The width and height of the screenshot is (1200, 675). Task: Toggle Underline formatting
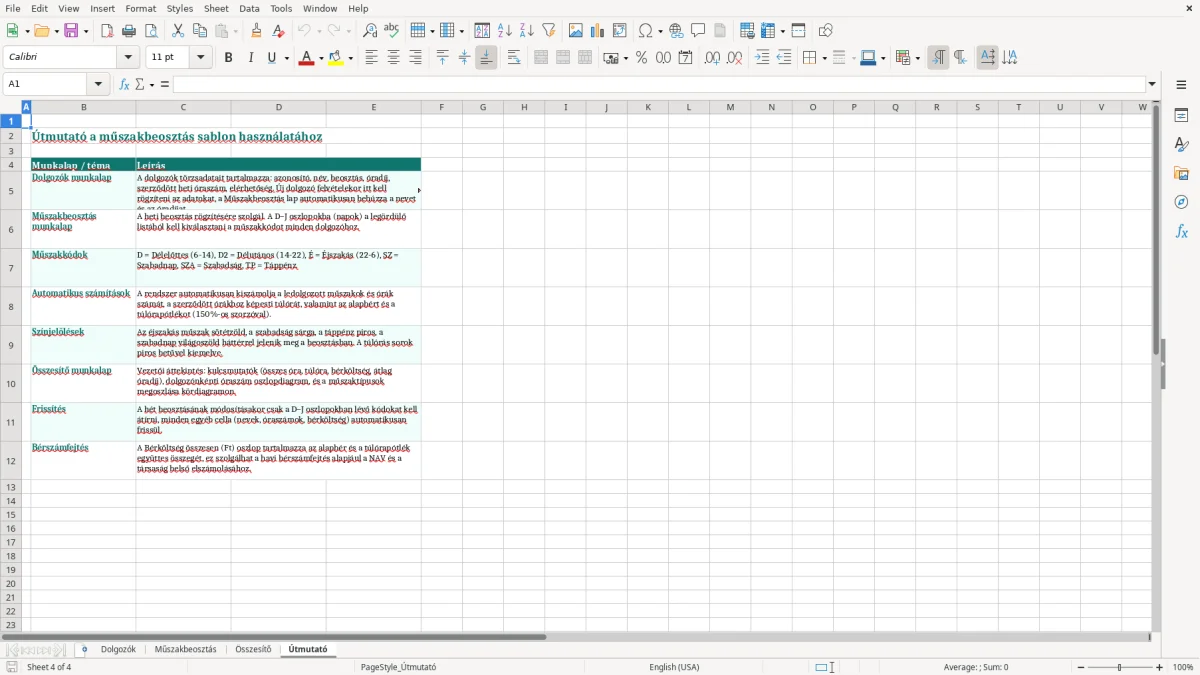click(x=271, y=58)
